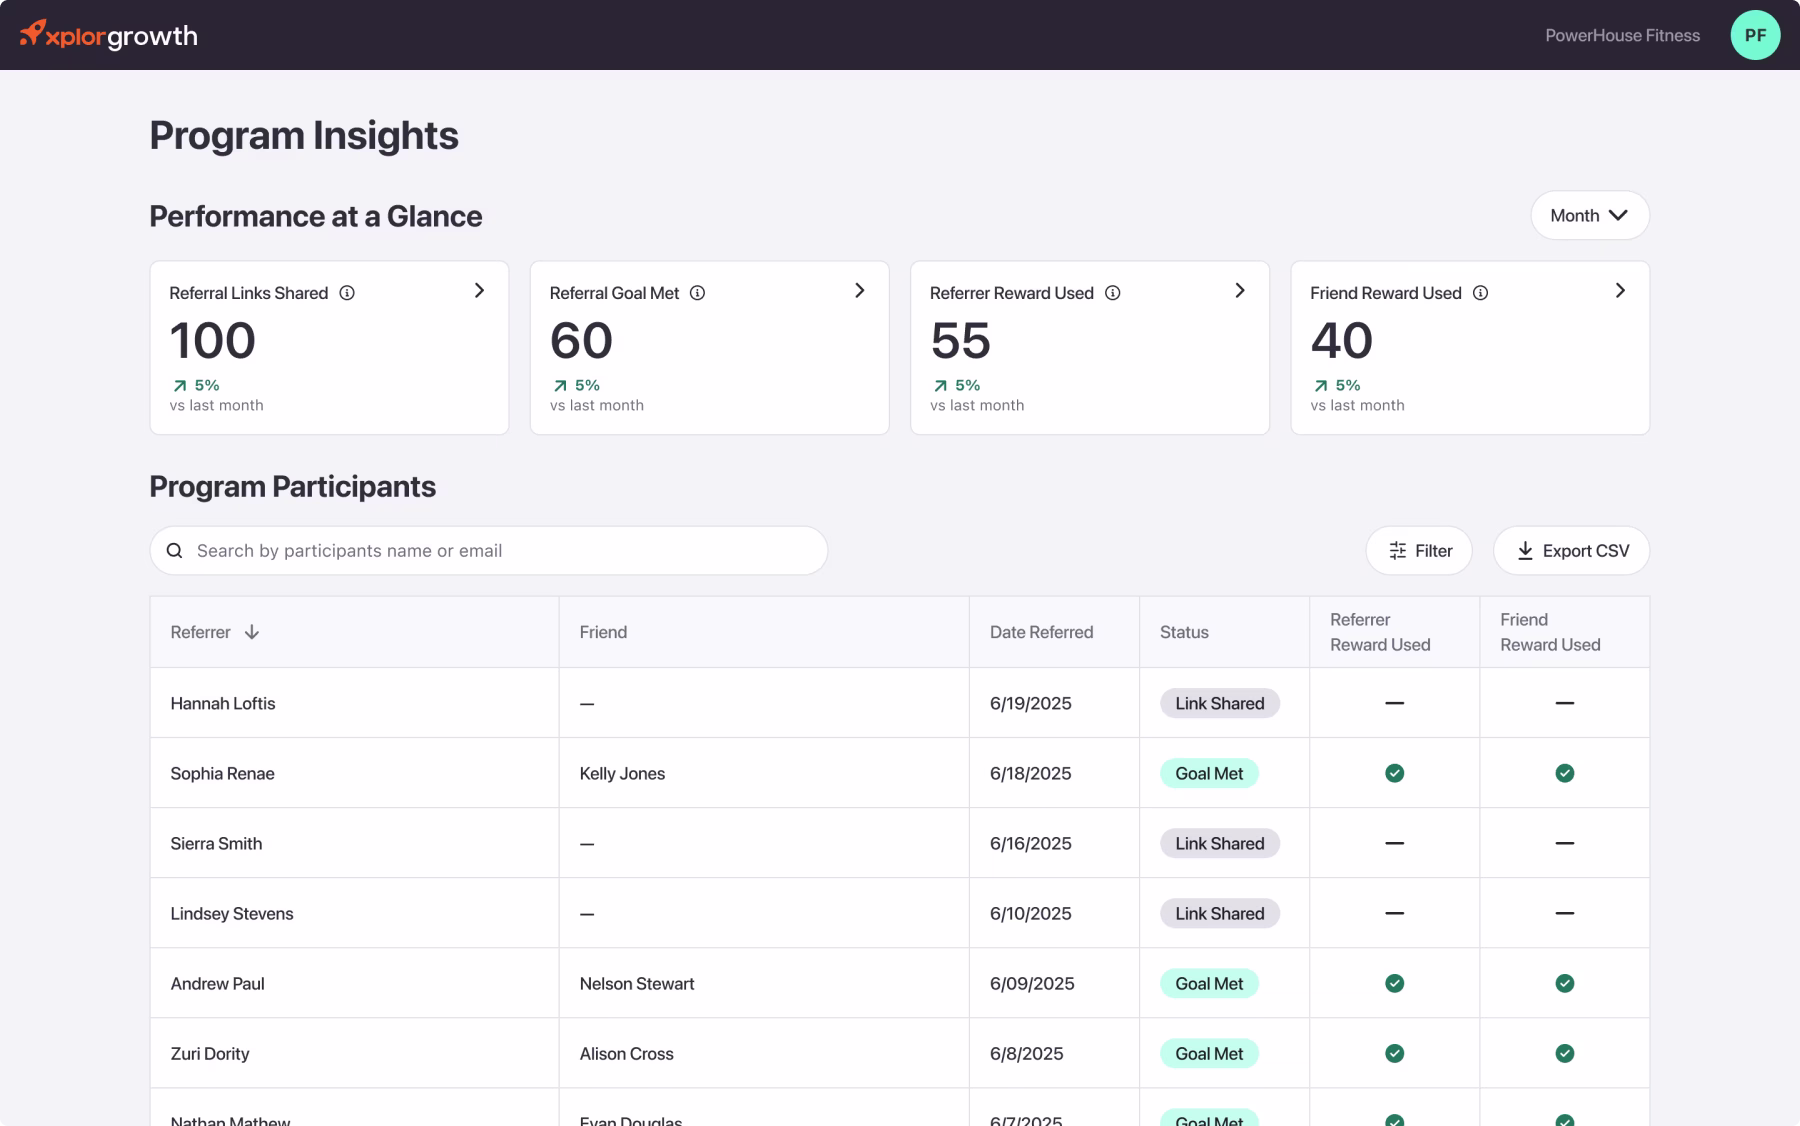
Task: Click the info icon next to Referral Links Shared
Action: point(347,293)
